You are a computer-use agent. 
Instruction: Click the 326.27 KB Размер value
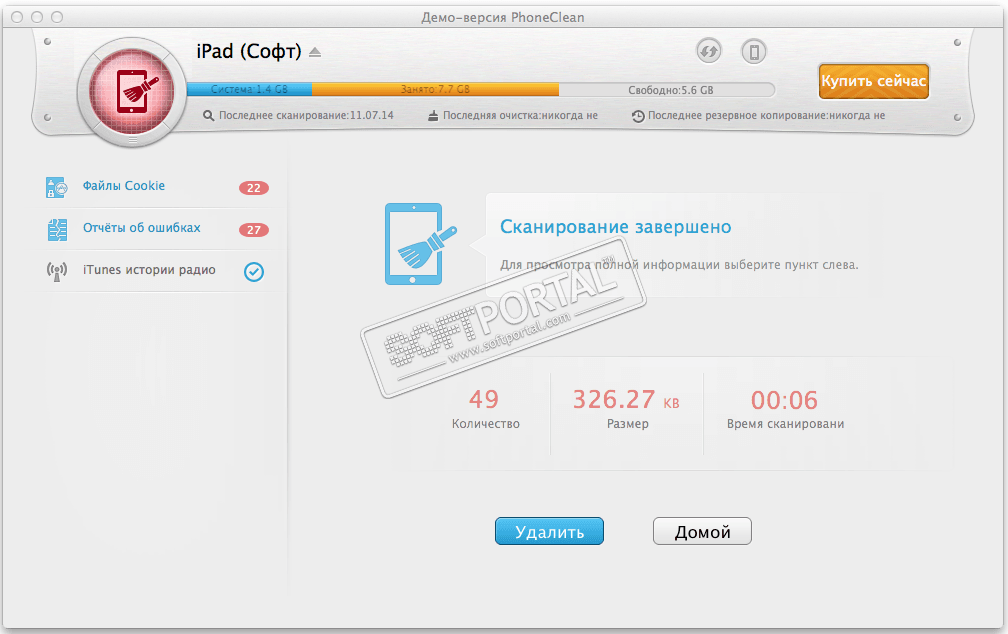pyautogui.click(x=626, y=400)
